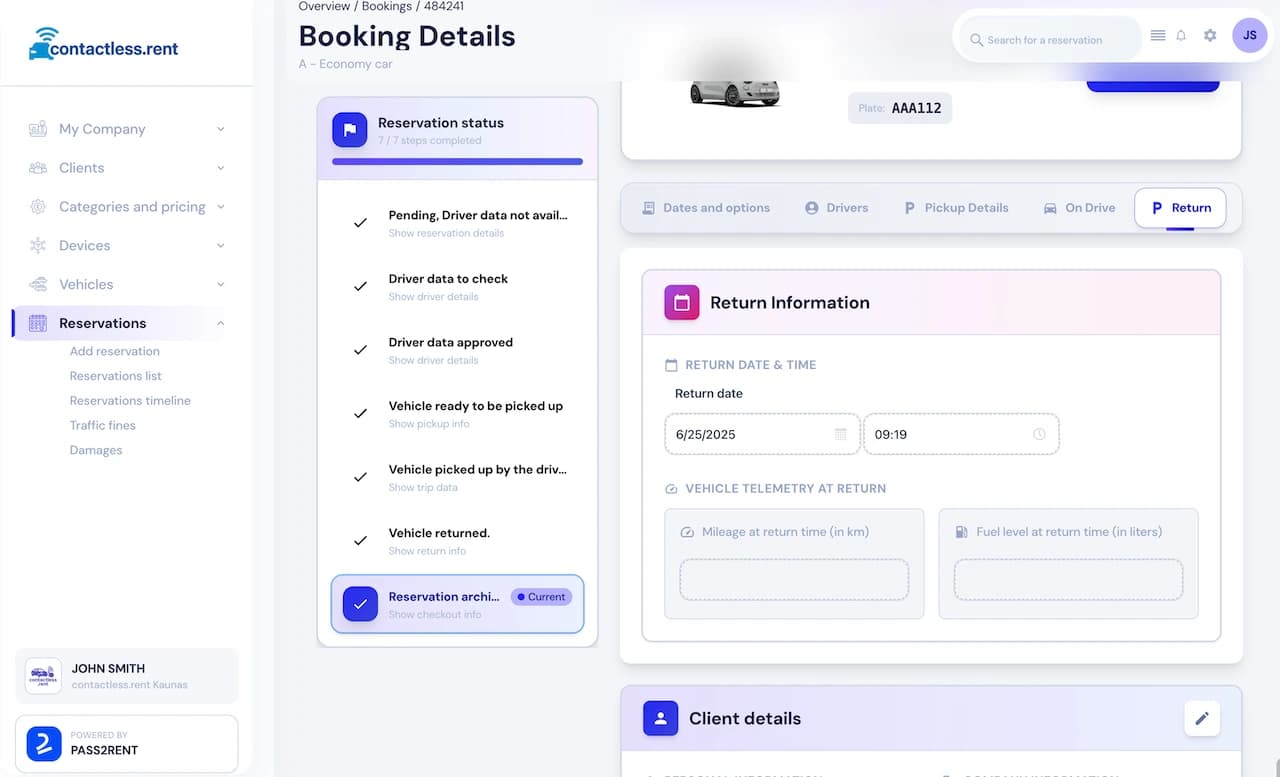The height and width of the screenshot is (777, 1280).
Task: Click the reservation status progress bar
Action: pos(457,161)
